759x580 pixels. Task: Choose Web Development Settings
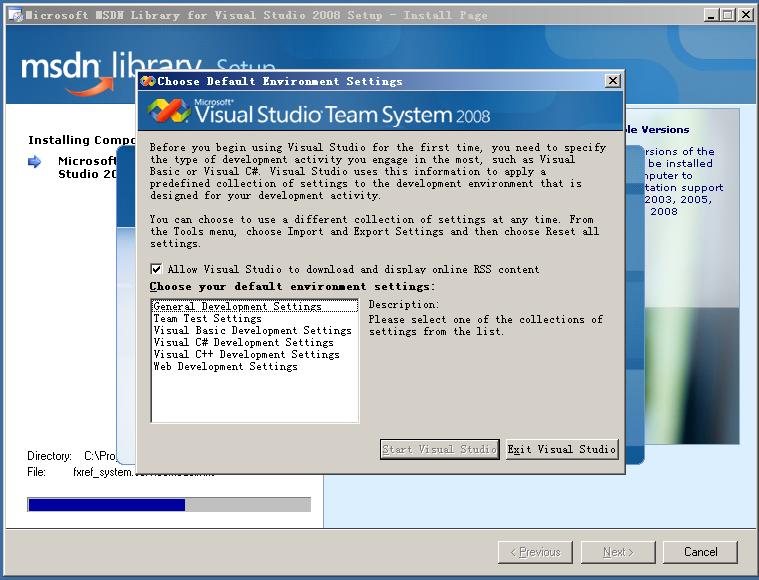(255, 367)
